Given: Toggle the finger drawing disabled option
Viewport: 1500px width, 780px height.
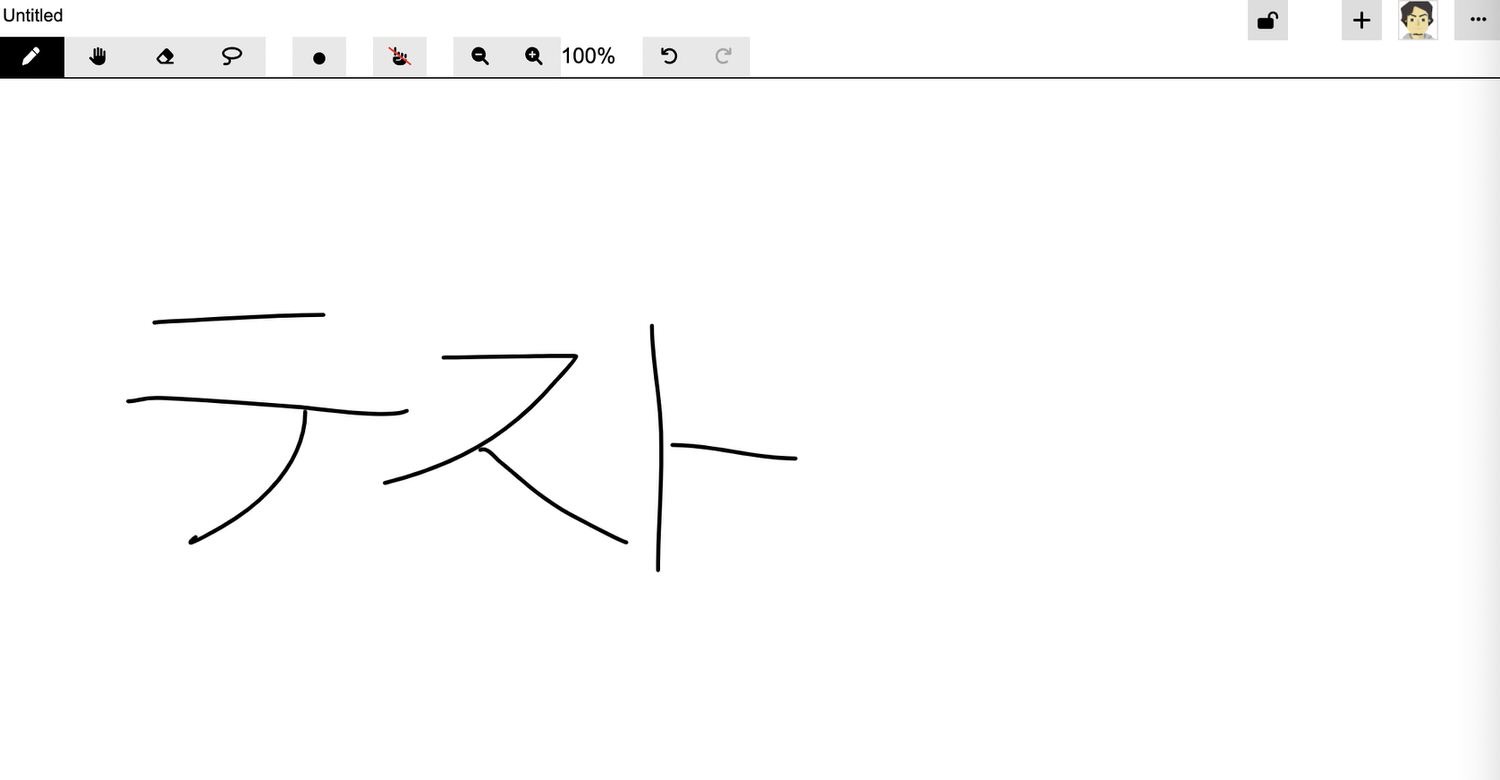Looking at the screenshot, I should [x=400, y=57].
